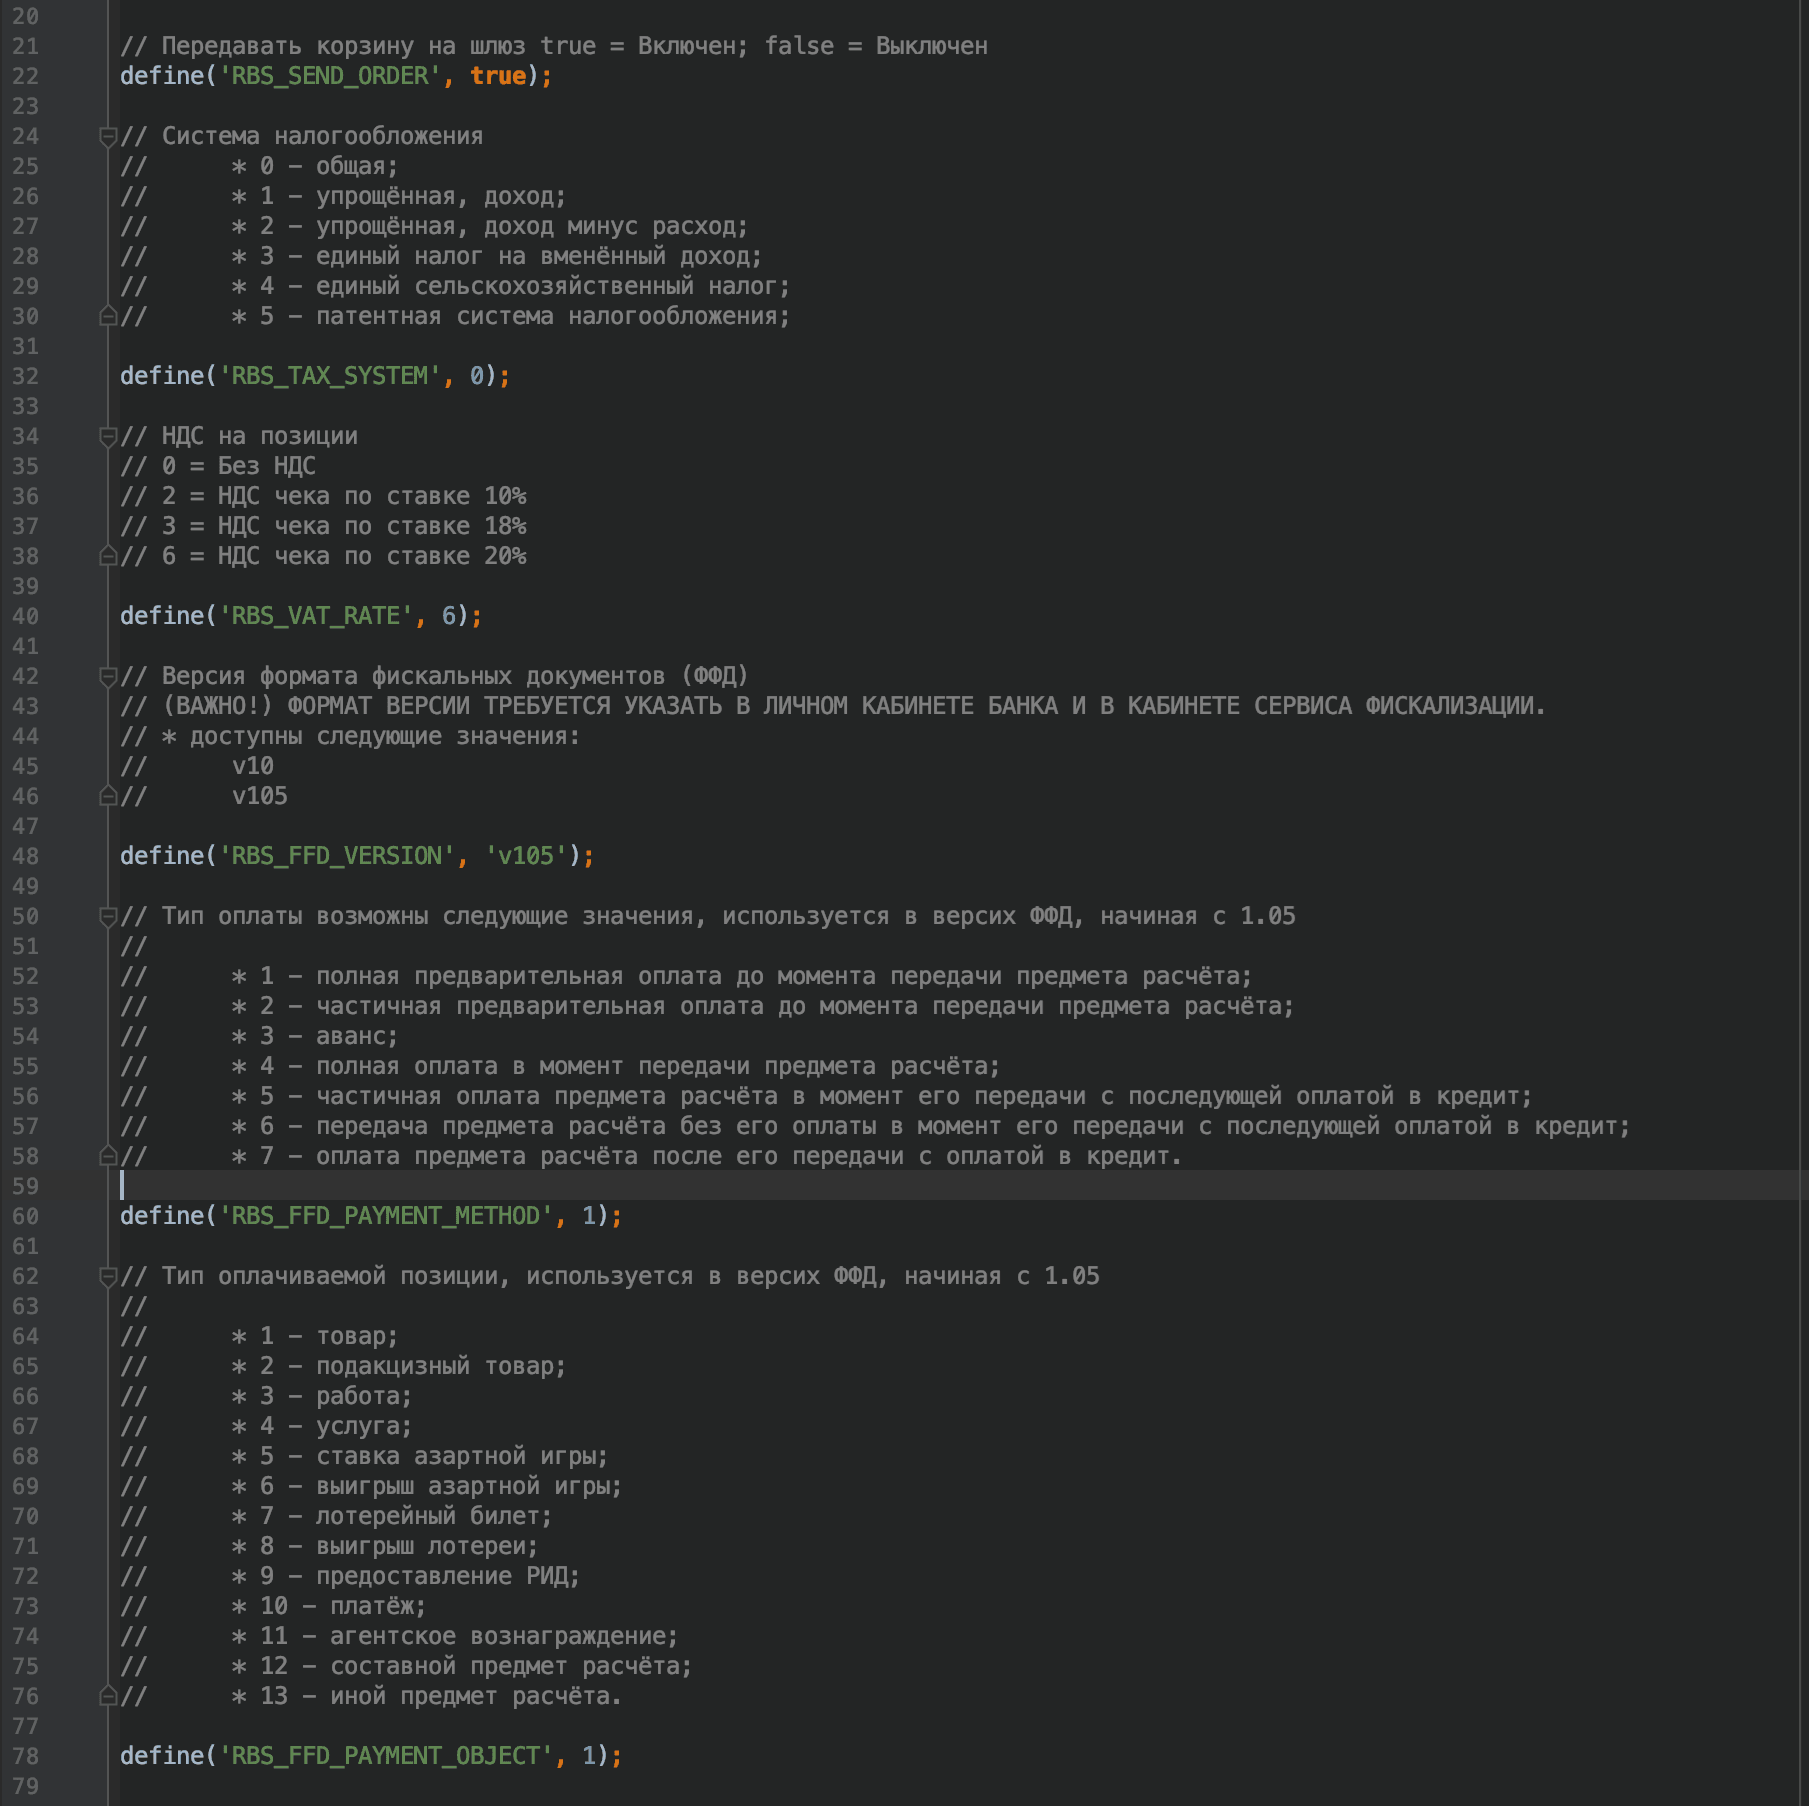Click 'RBS_FFD_PAYMENT_METHOD' constant name
This screenshot has height=1806, width=1809.
tap(385, 1216)
